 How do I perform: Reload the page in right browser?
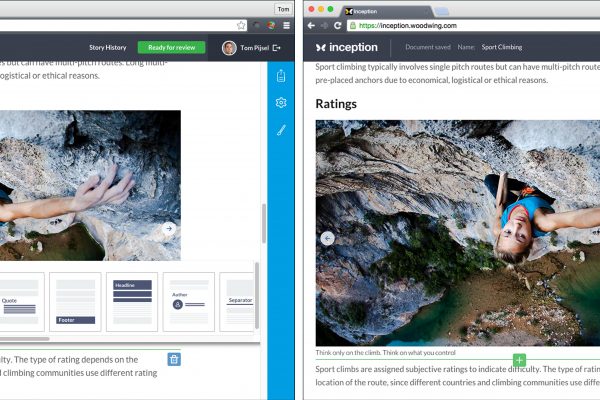tap(338, 26)
